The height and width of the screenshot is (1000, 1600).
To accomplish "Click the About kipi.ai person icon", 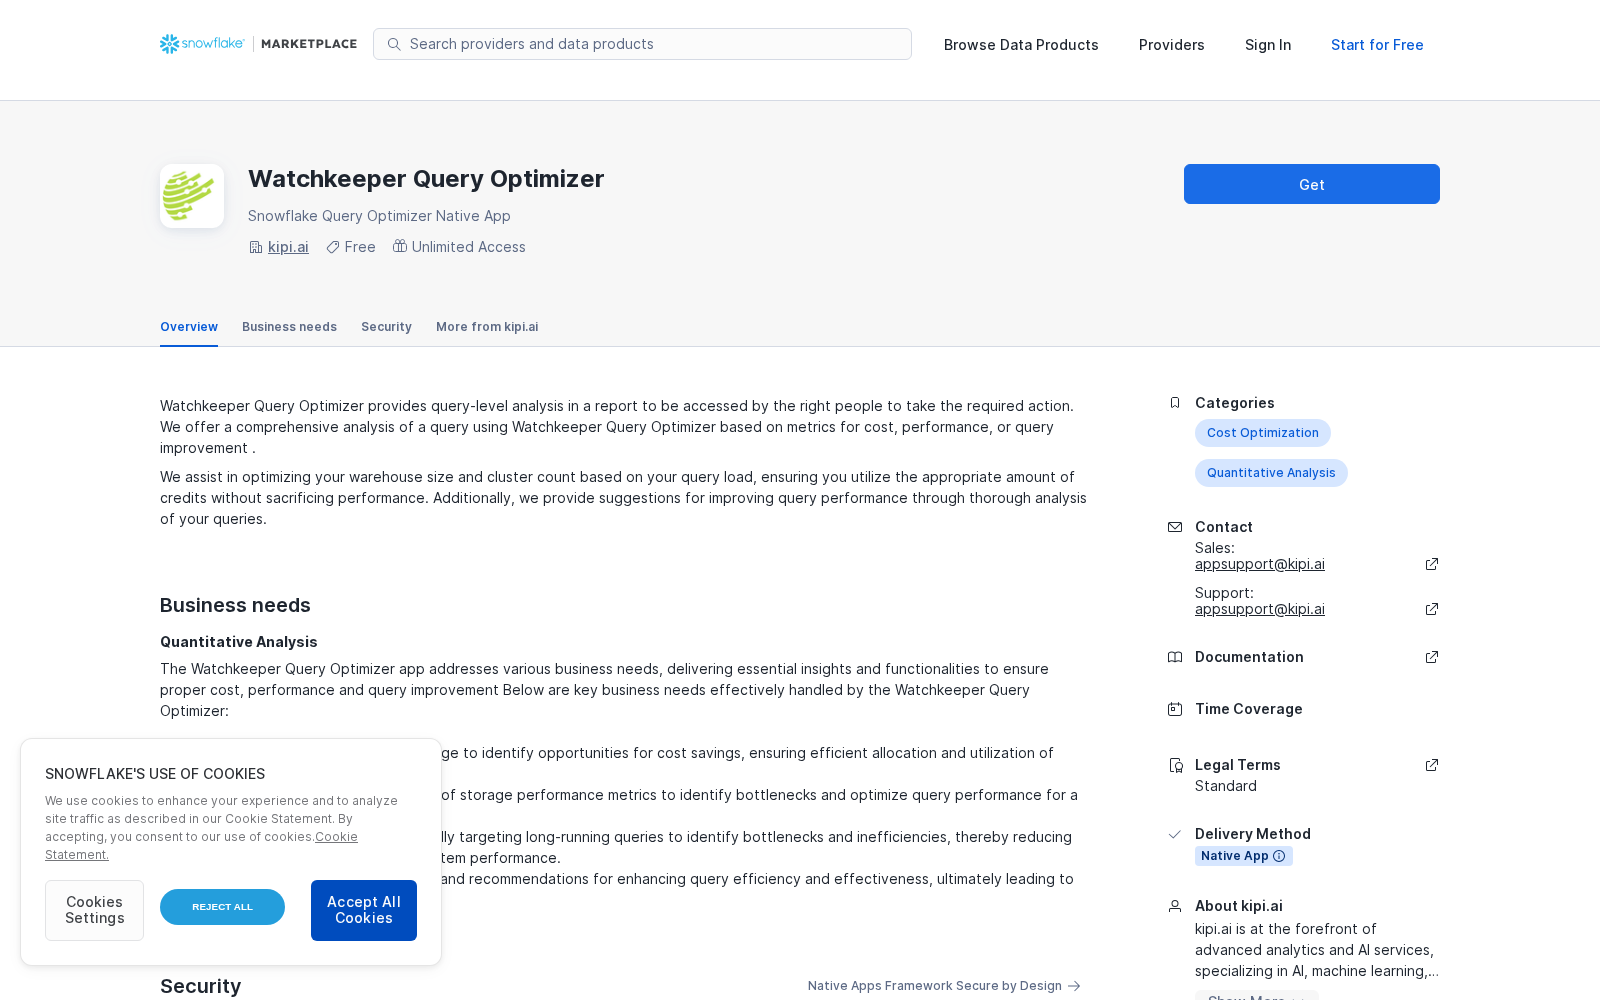I will 1175,906.
